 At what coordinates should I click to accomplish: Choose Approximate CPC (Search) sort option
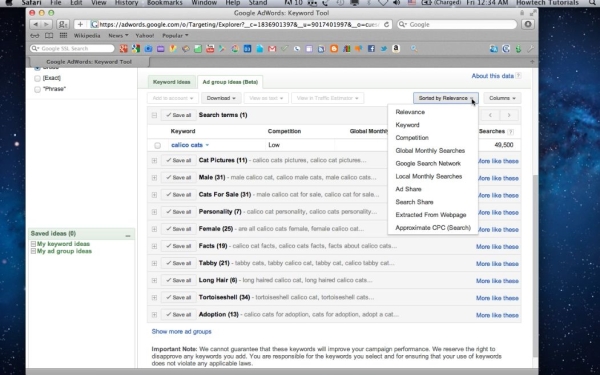(x=433, y=228)
